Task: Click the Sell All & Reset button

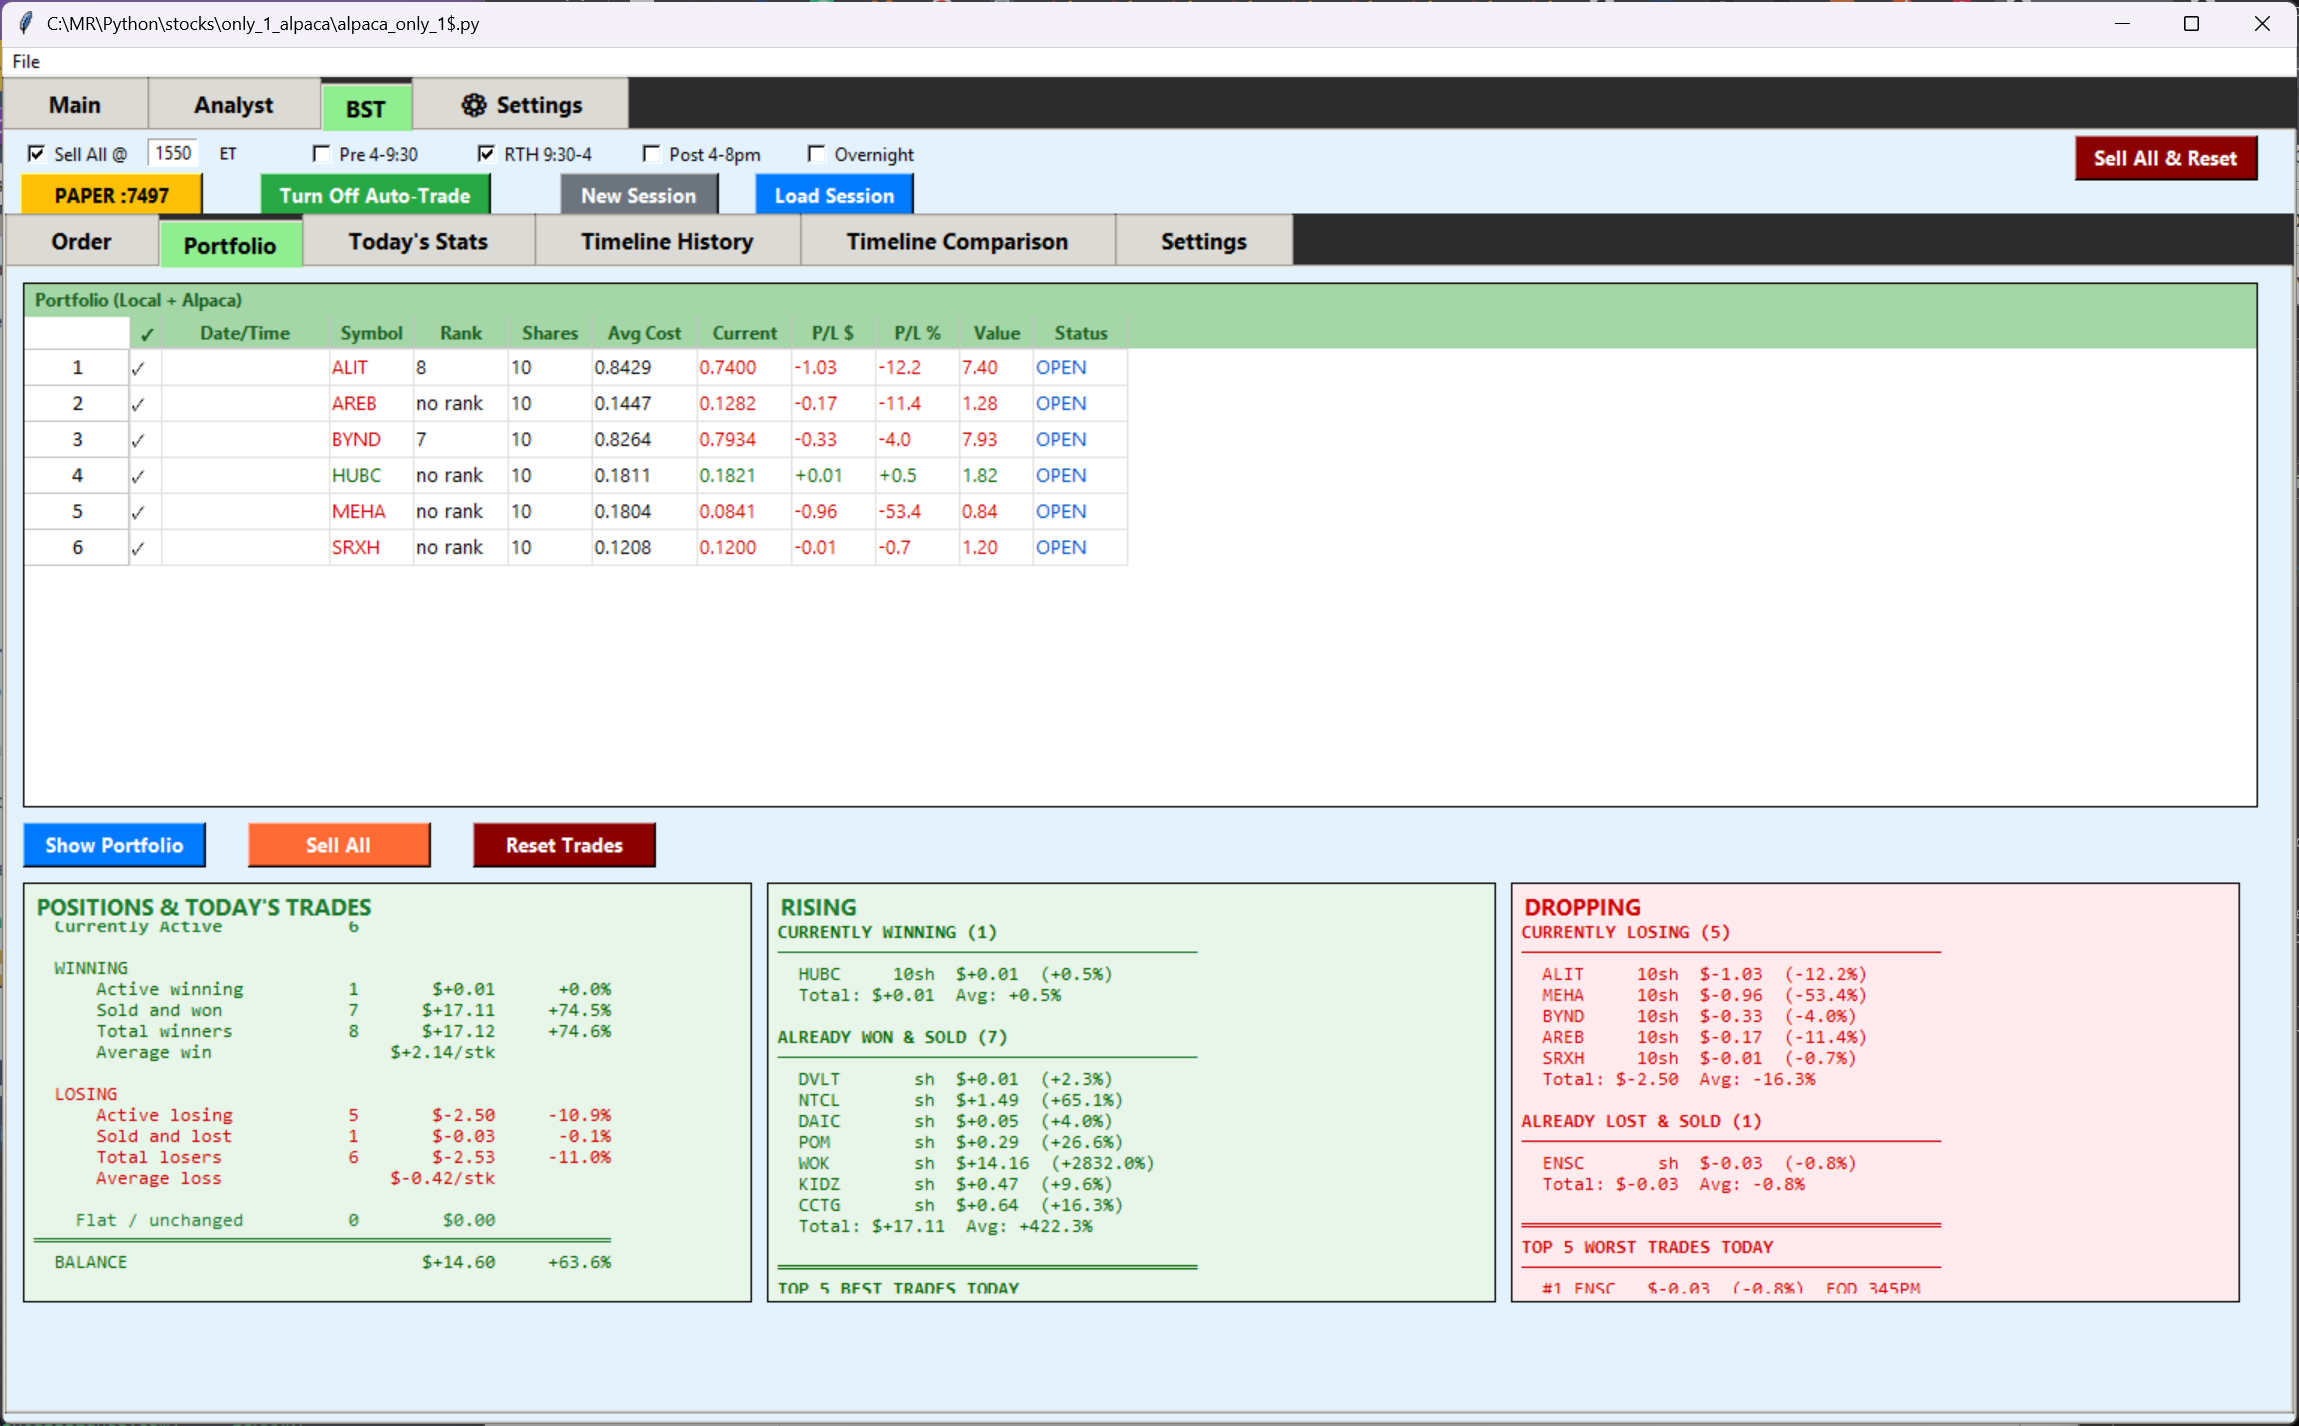Action: tap(2165, 158)
